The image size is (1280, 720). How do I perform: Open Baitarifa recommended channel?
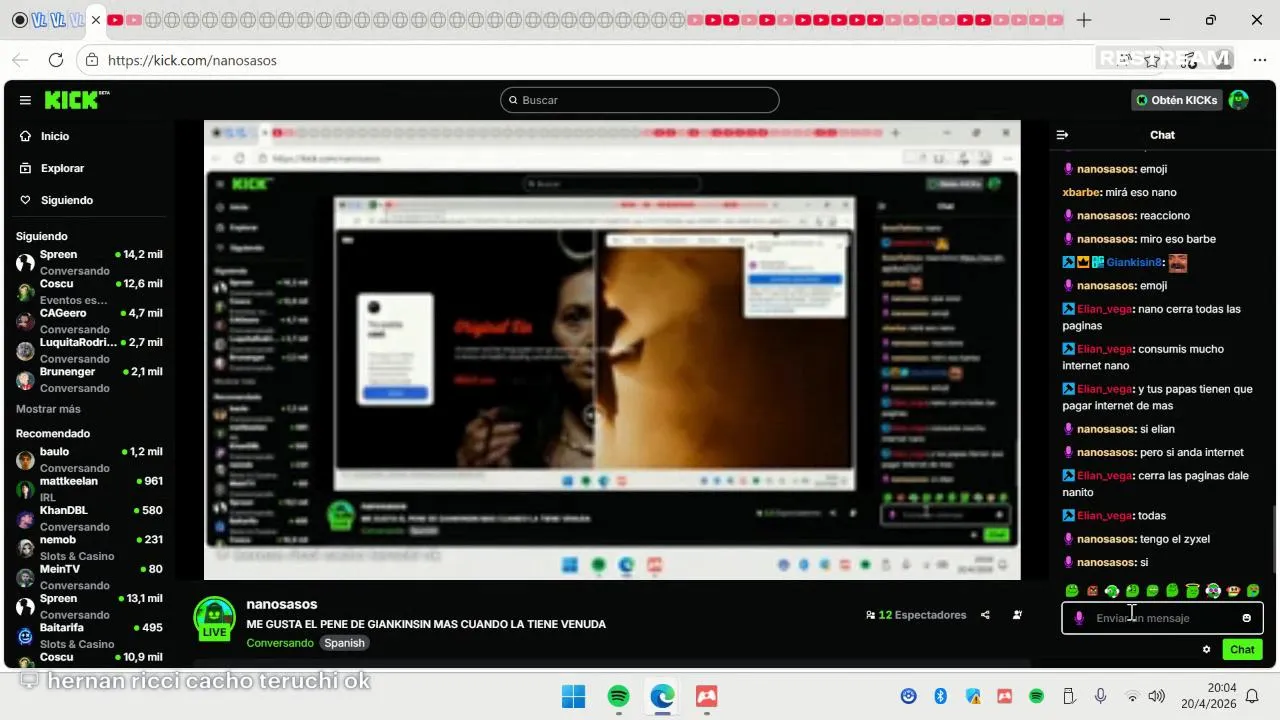coord(89,635)
